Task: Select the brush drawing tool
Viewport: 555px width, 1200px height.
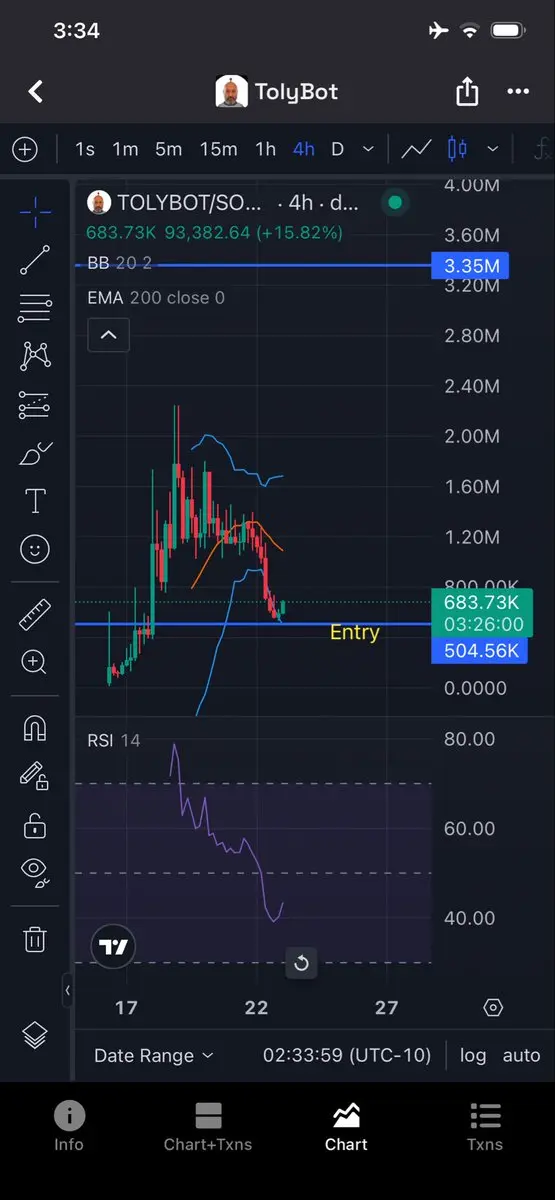Action: pyautogui.click(x=35, y=453)
